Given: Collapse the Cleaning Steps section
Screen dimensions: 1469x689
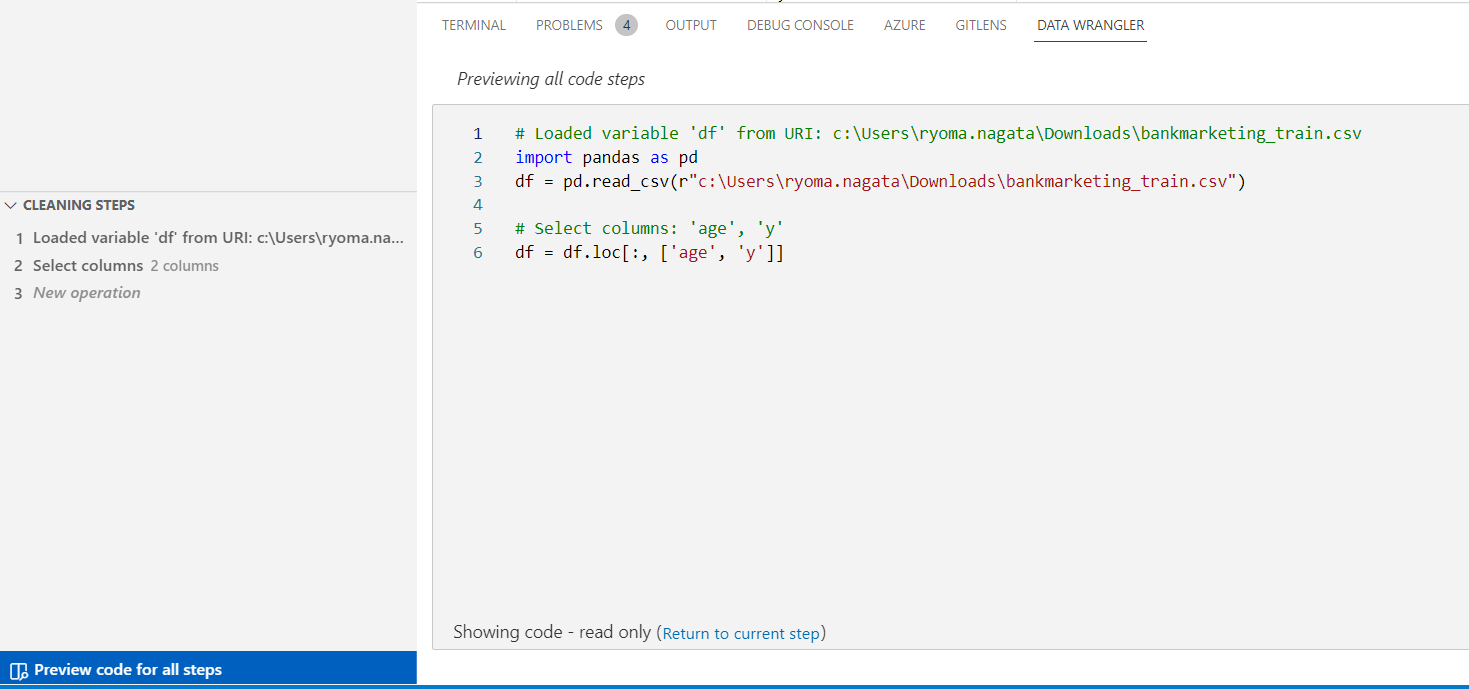Looking at the screenshot, I should coord(12,205).
